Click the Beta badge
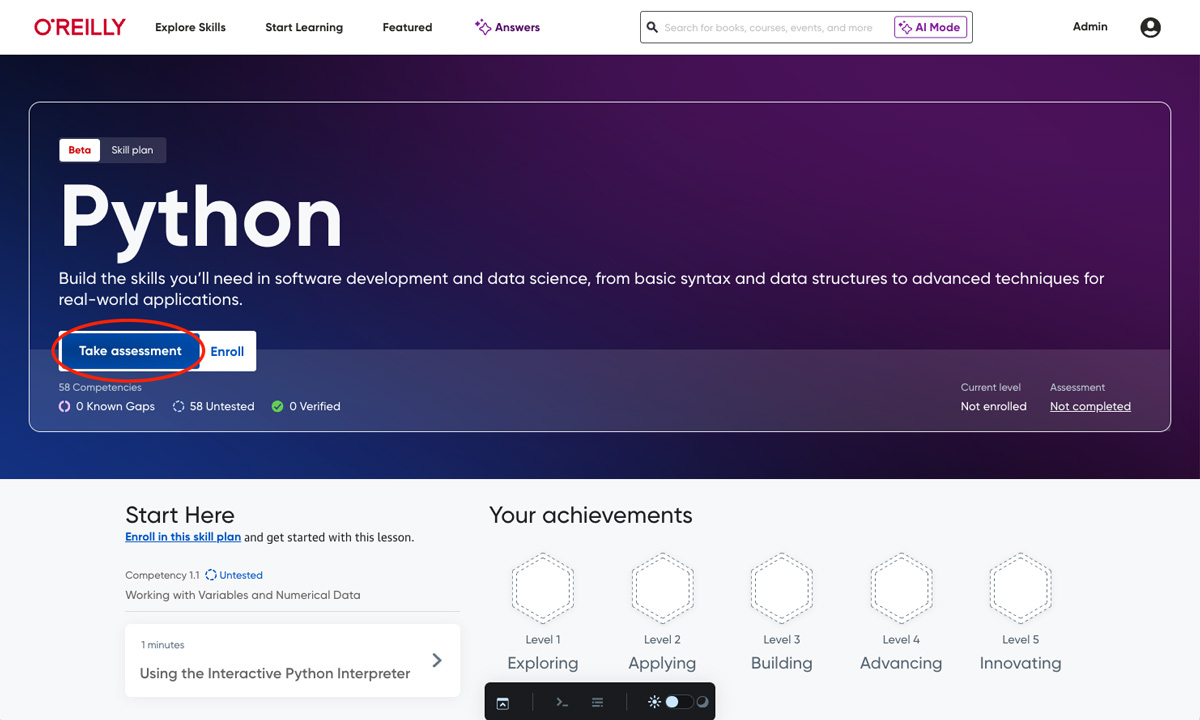The width and height of the screenshot is (1200, 720). point(80,150)
